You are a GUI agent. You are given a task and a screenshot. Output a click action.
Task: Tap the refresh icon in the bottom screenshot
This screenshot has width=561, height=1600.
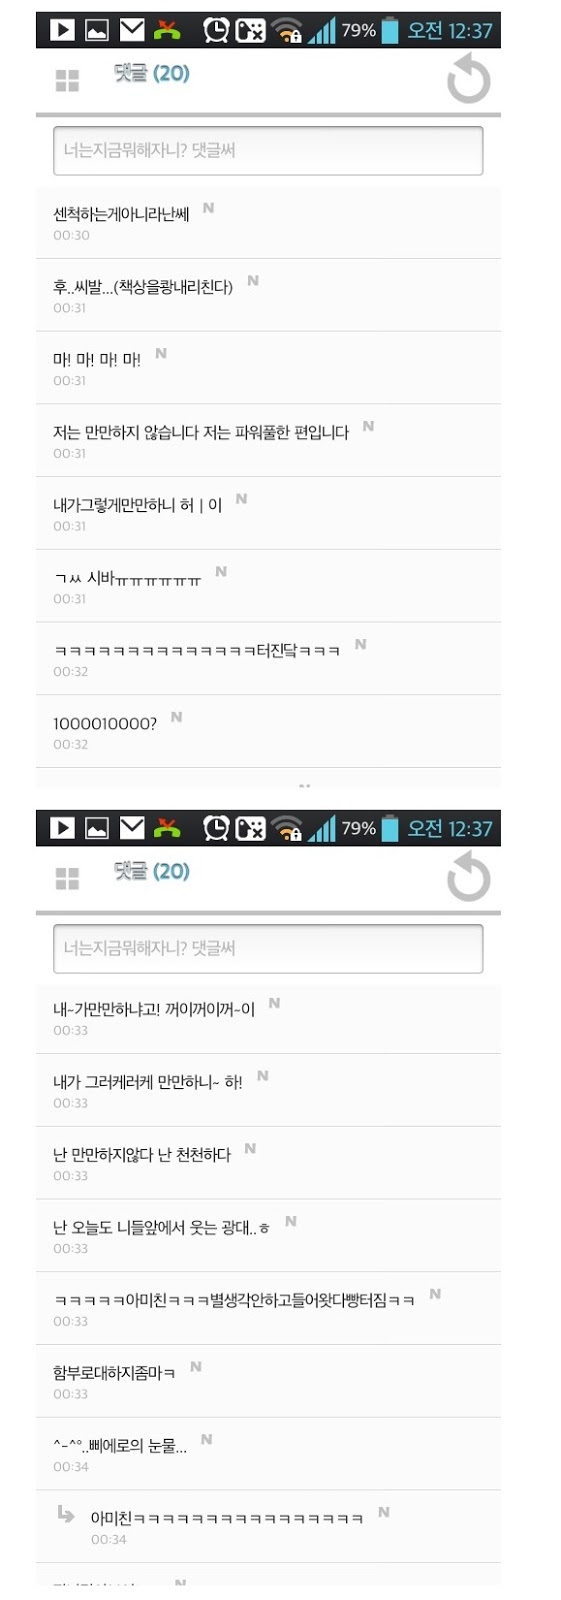[468, 877]
